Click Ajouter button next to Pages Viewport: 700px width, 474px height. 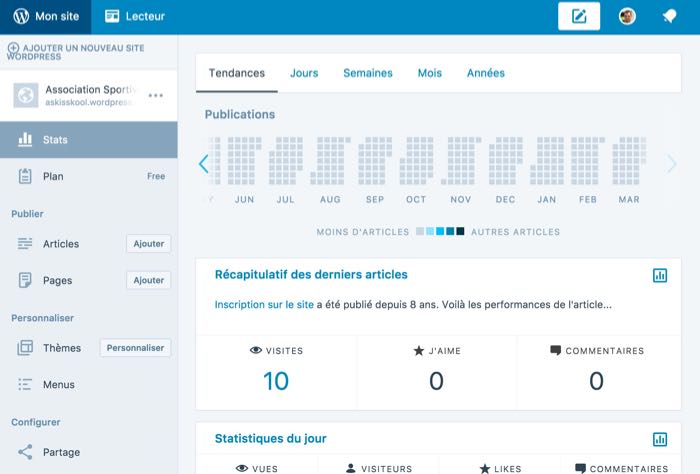pyautogui.click(x=148, y=280)
